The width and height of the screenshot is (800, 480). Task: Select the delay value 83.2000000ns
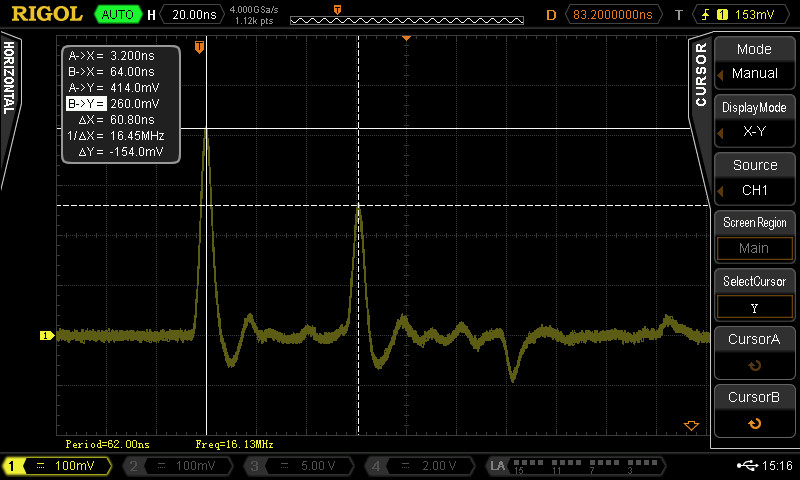click(613, 14)
